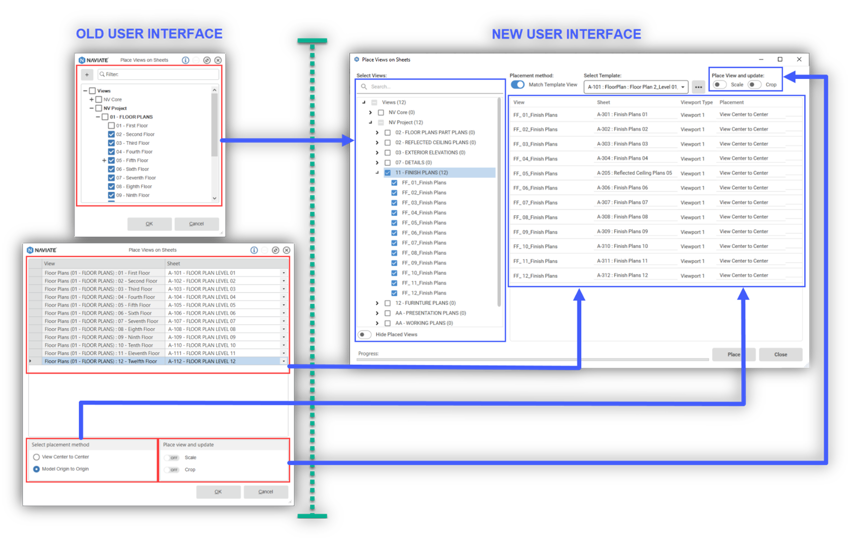This screenshot has height=541, width=850.
Task: Uncheck FF_ 06_Finish Plans checkbox
Action: 394,233
